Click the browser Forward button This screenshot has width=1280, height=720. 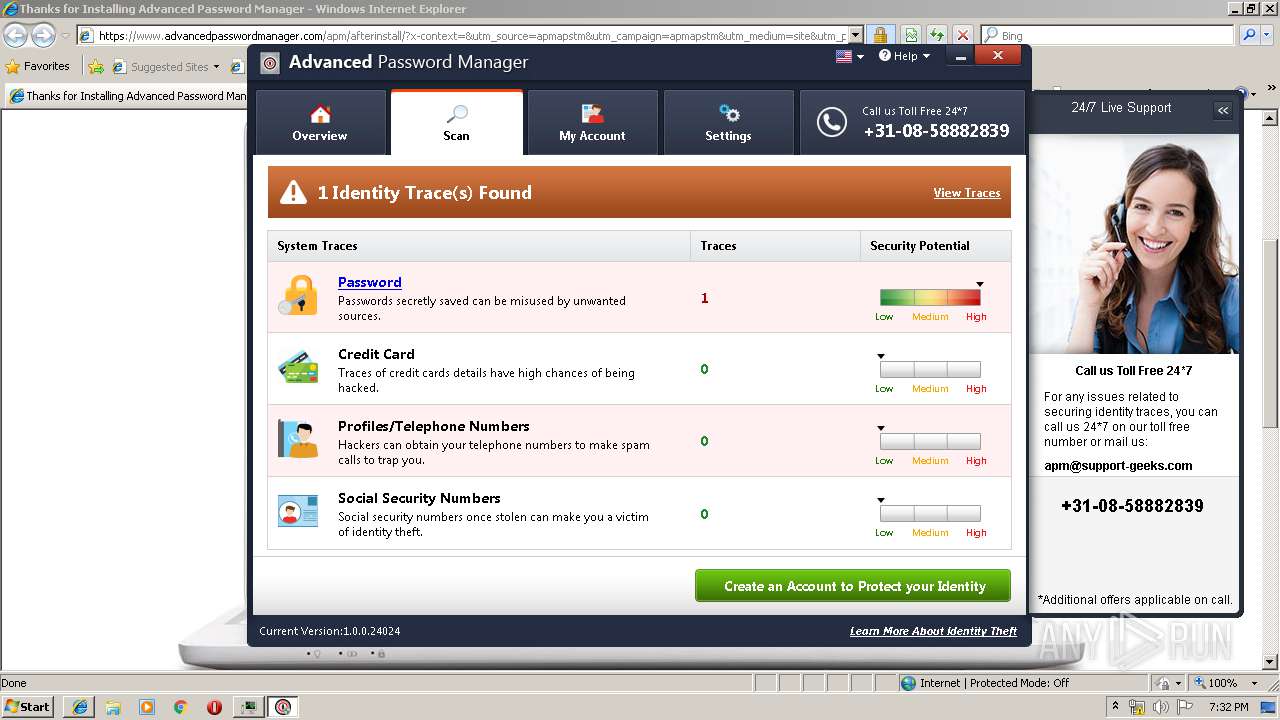43,35
